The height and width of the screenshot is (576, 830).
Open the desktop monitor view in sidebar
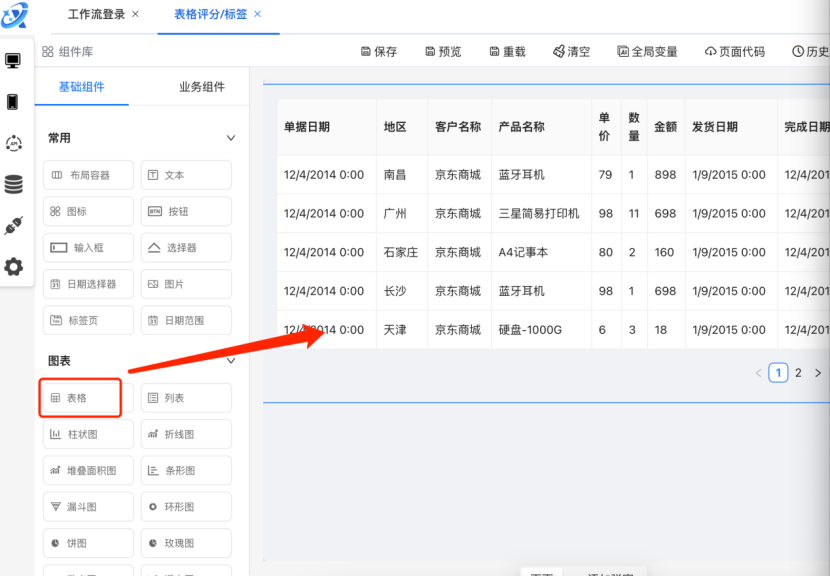pyautogui.click(x=13, y=61)
